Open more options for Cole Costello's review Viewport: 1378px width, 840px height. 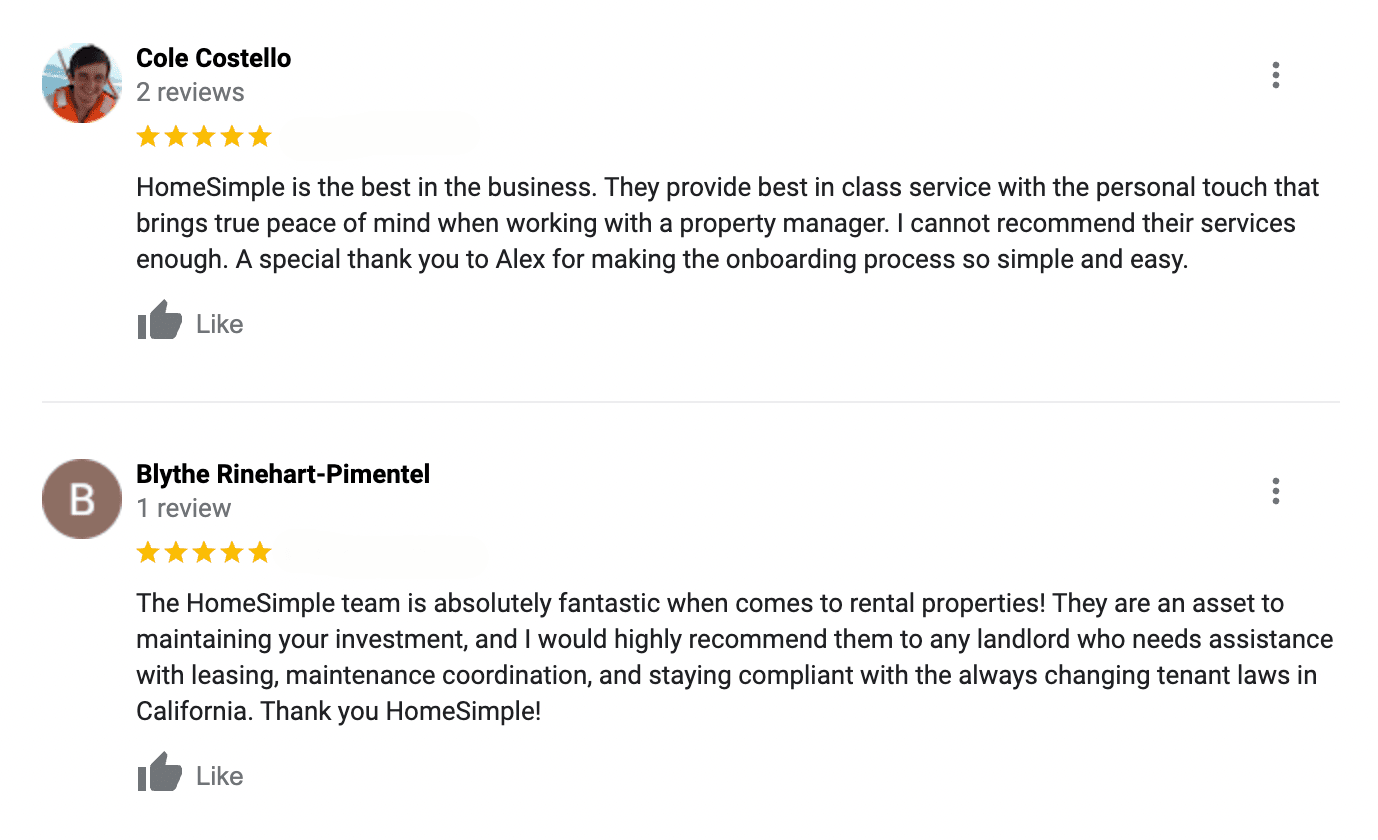pos(1275,75)
